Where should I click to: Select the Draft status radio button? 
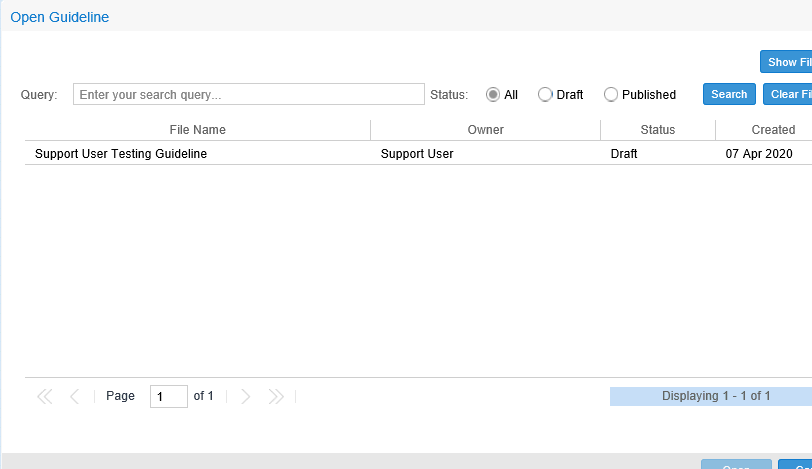coord(545,95)
